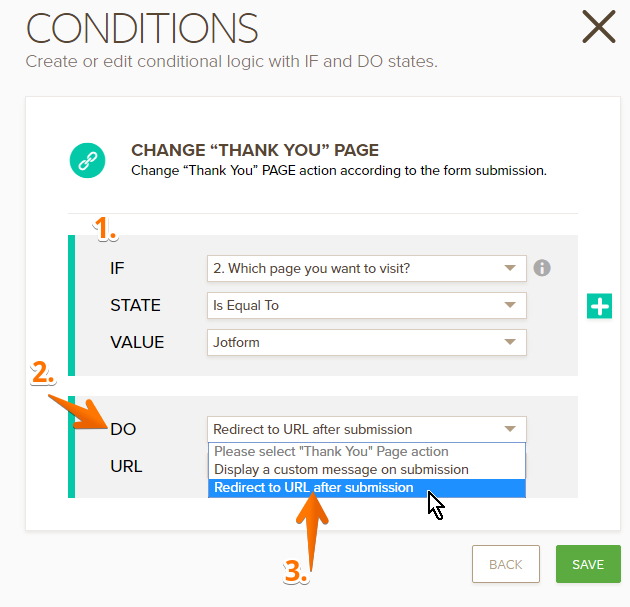Open the VALUE dropdown showing Jotform

[x=366, y=342]
